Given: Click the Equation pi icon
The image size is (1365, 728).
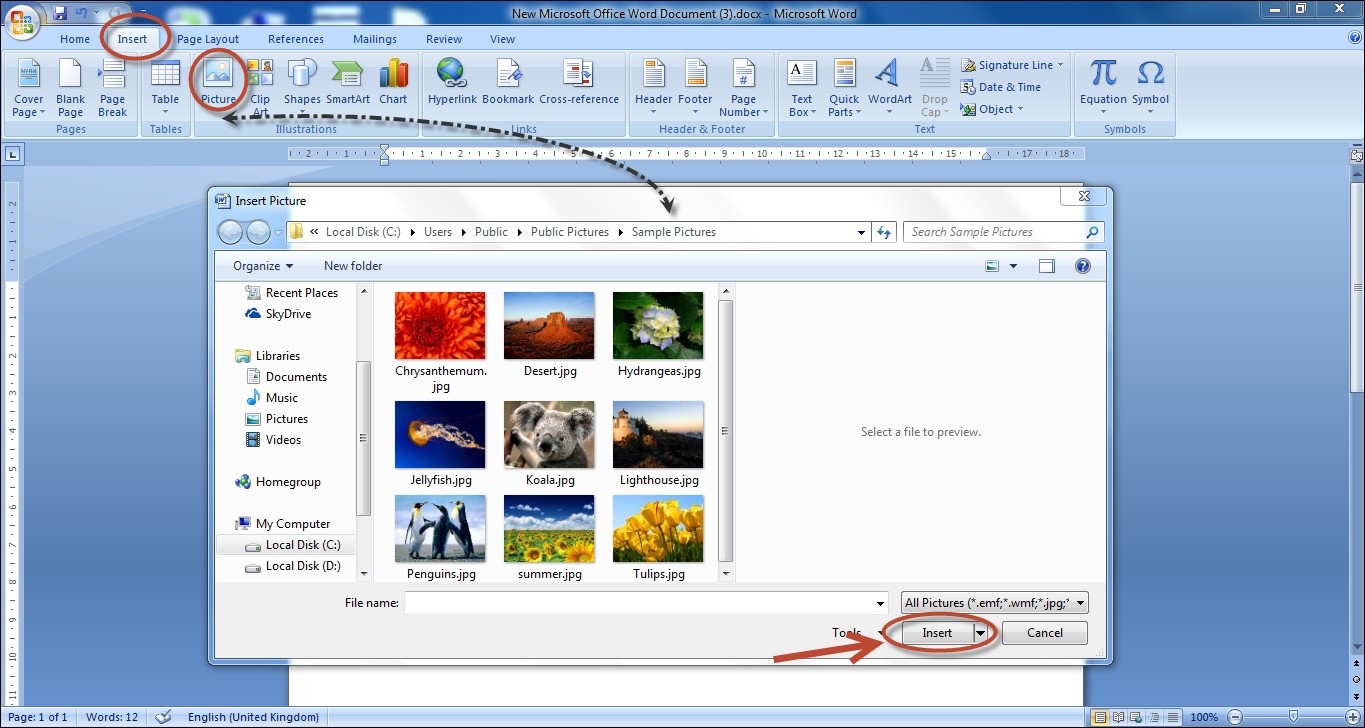Looking at the screenshot, I should point(1103,75).
